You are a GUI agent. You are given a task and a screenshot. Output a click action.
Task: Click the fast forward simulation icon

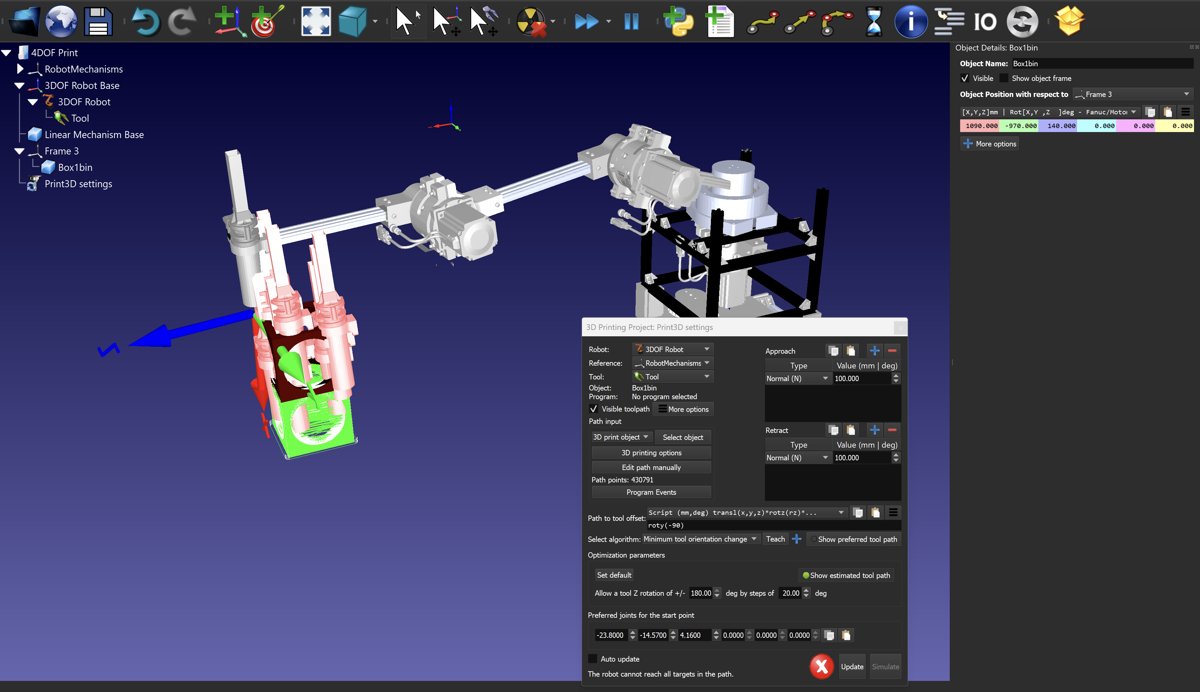coord(587,21)
